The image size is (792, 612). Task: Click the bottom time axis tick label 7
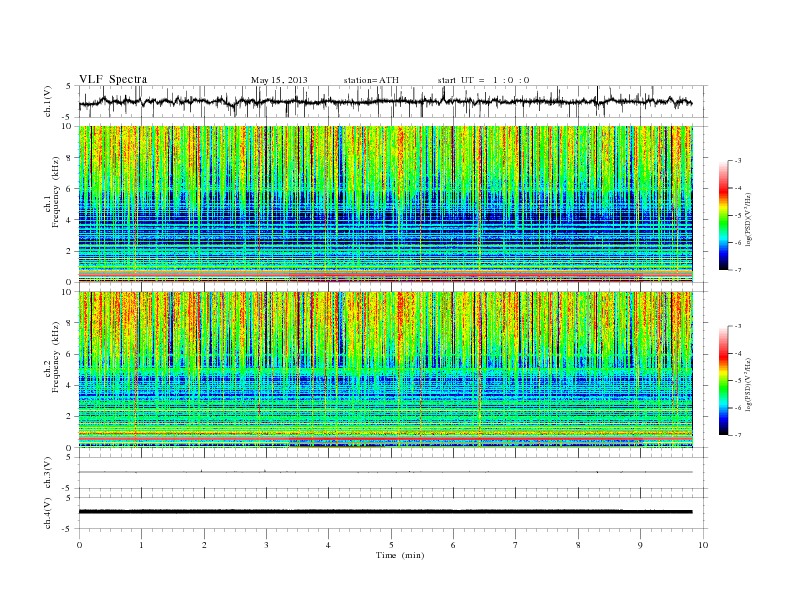[x=516, y=545]
